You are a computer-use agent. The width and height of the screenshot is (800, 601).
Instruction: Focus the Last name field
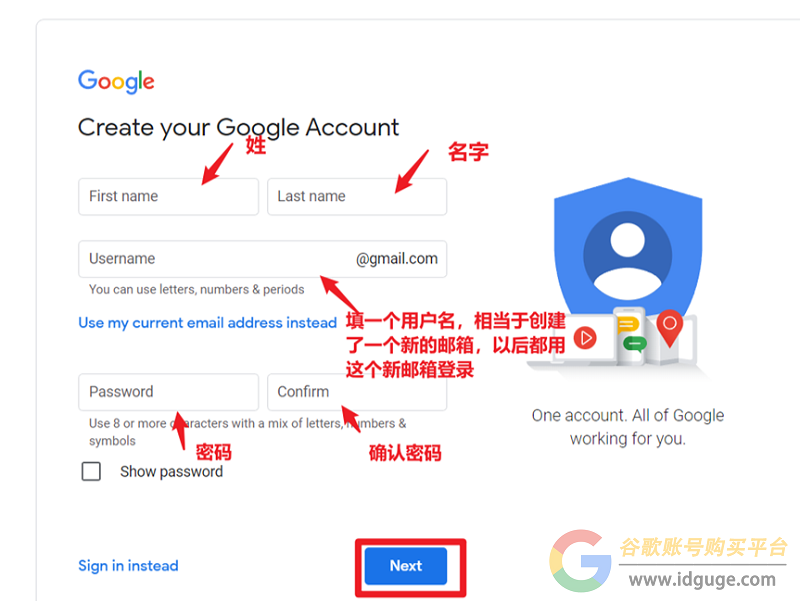click(357, 196)
